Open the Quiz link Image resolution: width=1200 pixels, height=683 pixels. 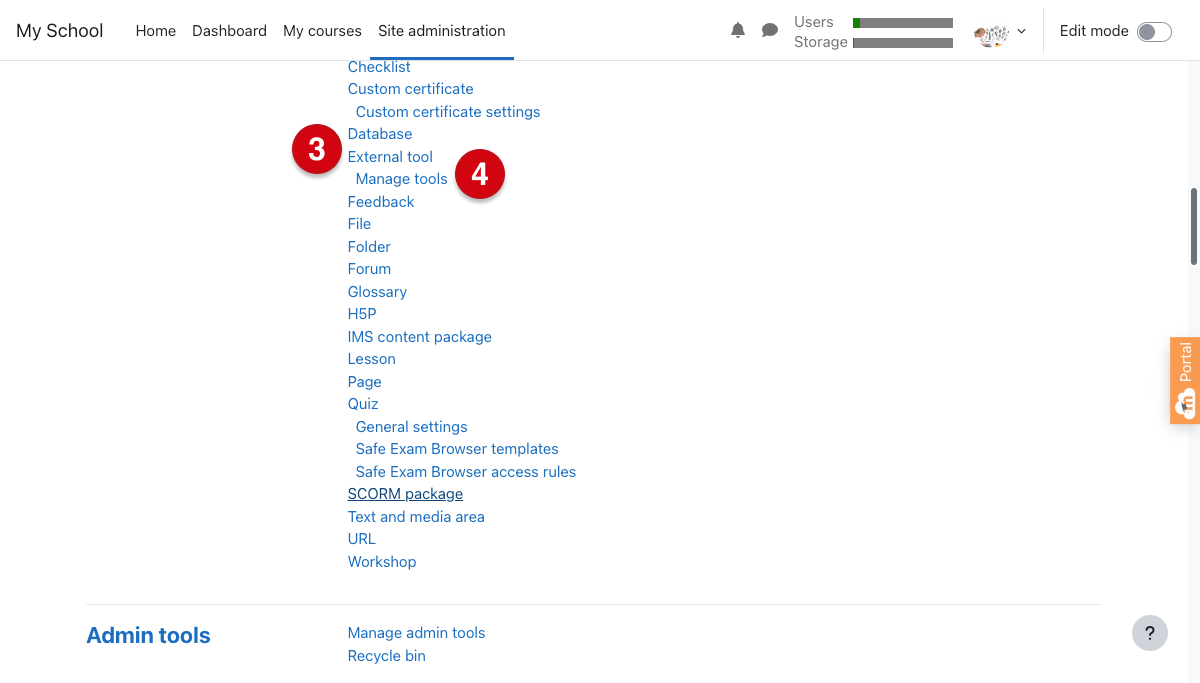pyautogui.click(x=363, y=404)
